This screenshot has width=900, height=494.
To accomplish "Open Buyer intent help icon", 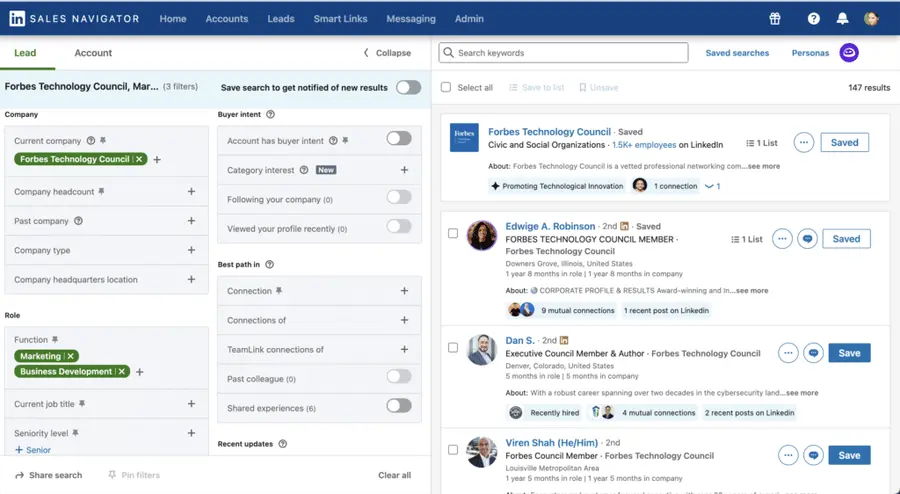I will [270, 114].
